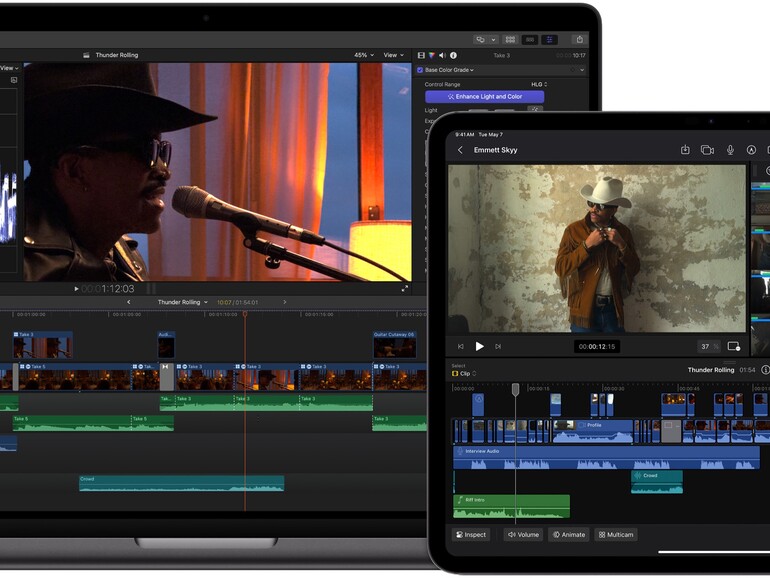
Task: Toggle the inspector sliders button in the Mac toolbar
Action: point(550,39)
